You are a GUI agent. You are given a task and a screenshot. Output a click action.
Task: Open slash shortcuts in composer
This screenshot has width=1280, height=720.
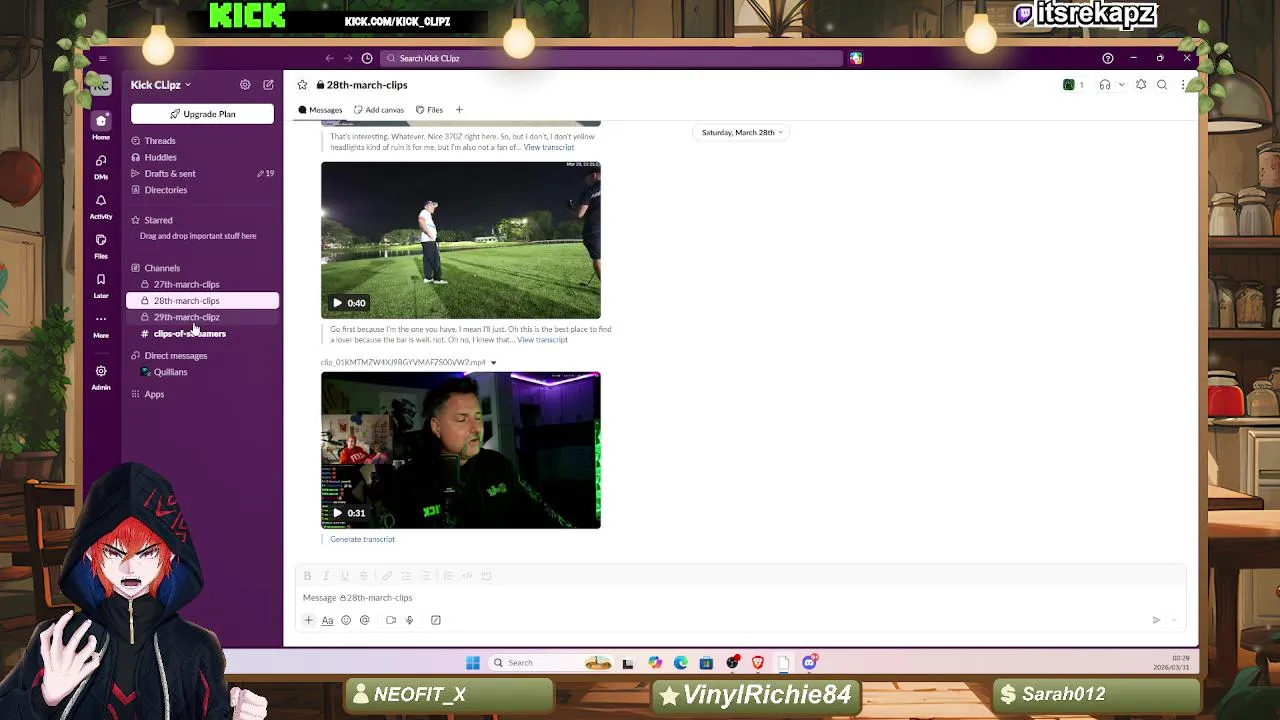tap(436, 620)
